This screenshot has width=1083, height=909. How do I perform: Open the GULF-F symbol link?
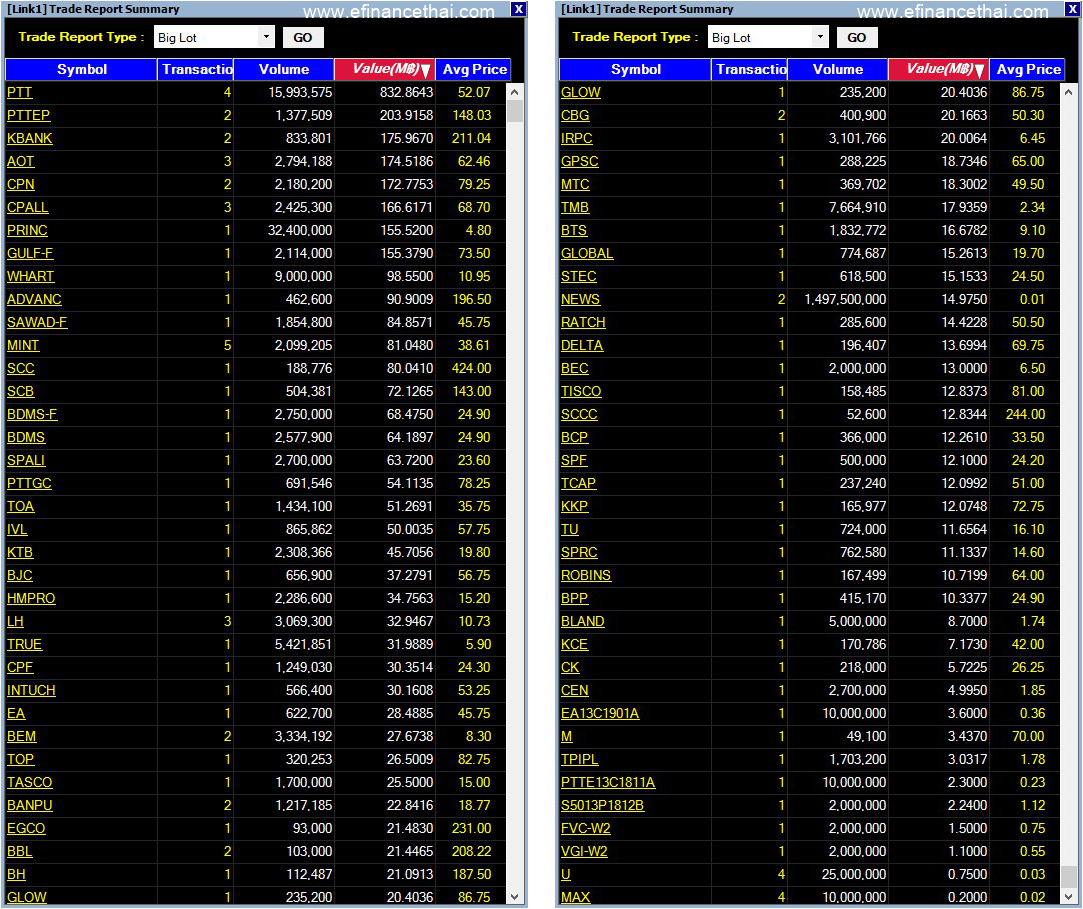[x=30, y=253]
